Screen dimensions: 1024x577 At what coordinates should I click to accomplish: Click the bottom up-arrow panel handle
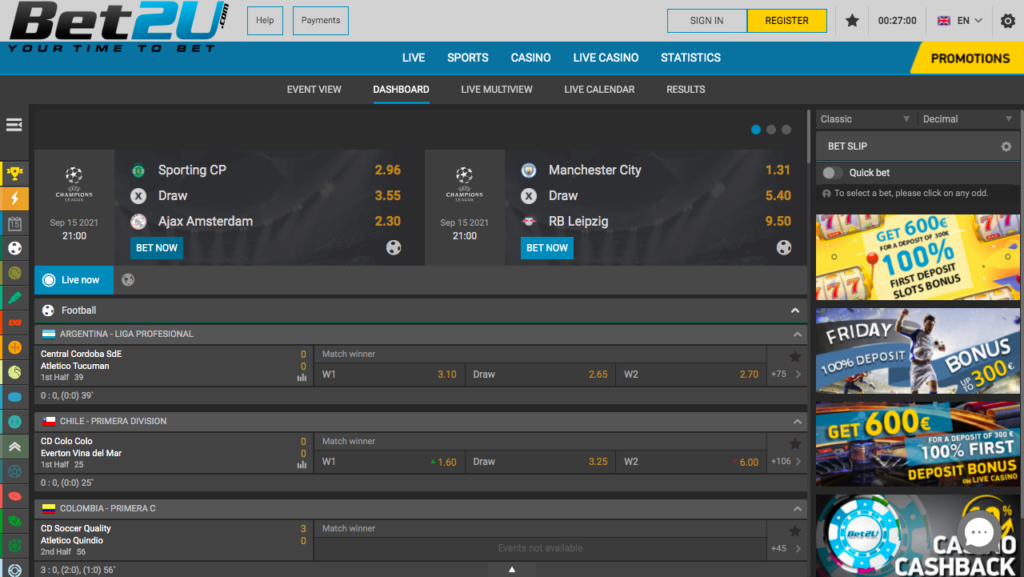[512, 570]
